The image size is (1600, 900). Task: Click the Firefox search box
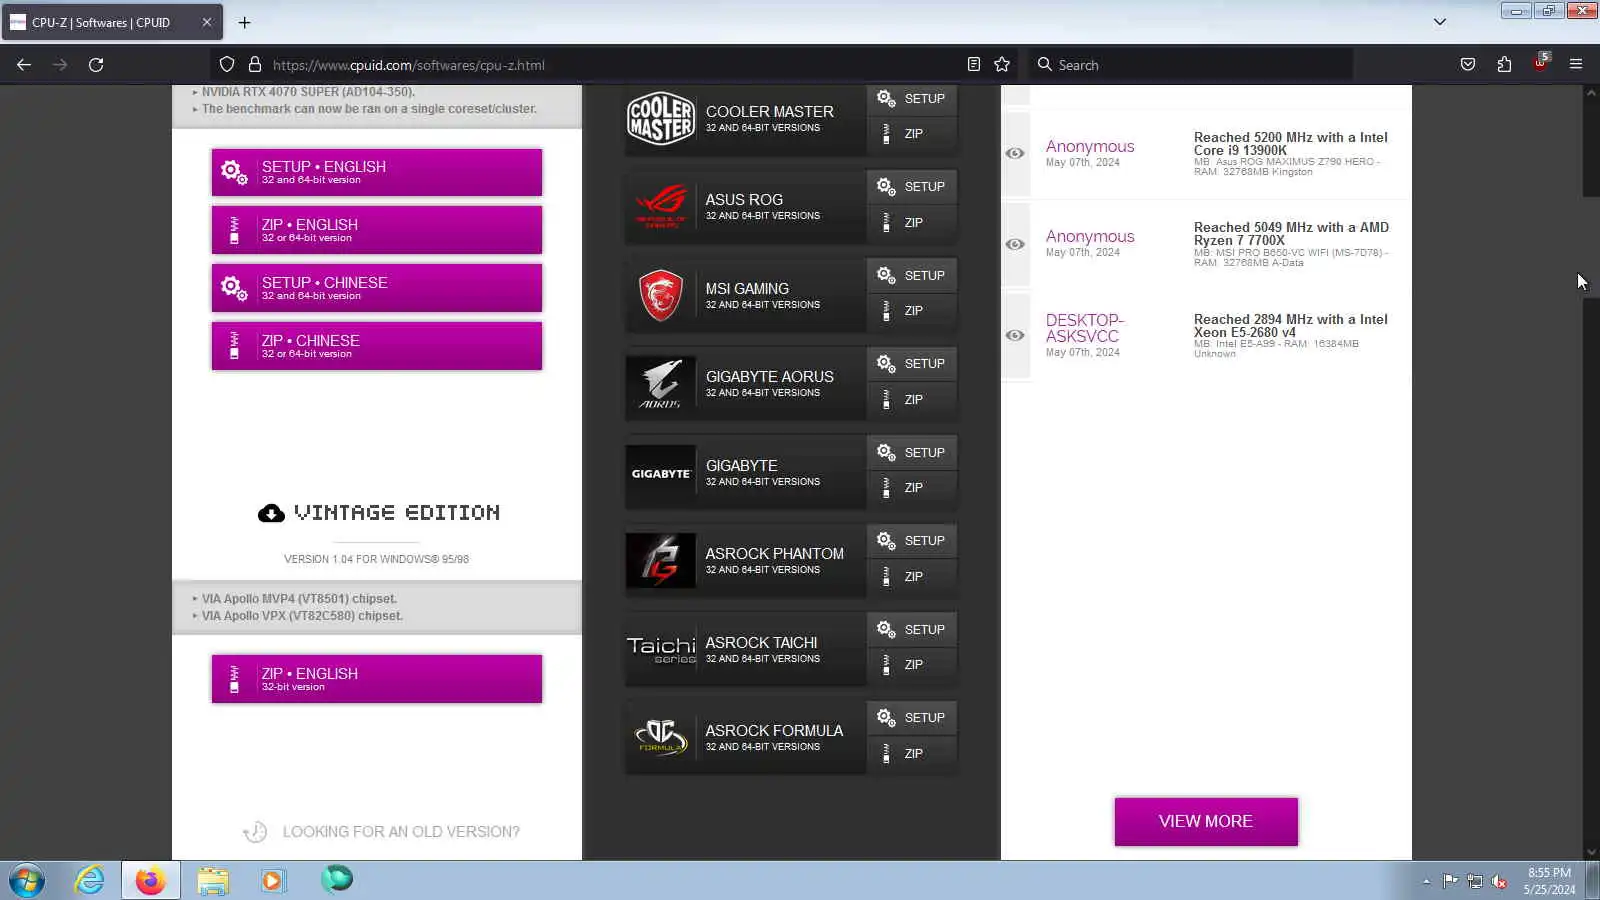(1190, 65)
